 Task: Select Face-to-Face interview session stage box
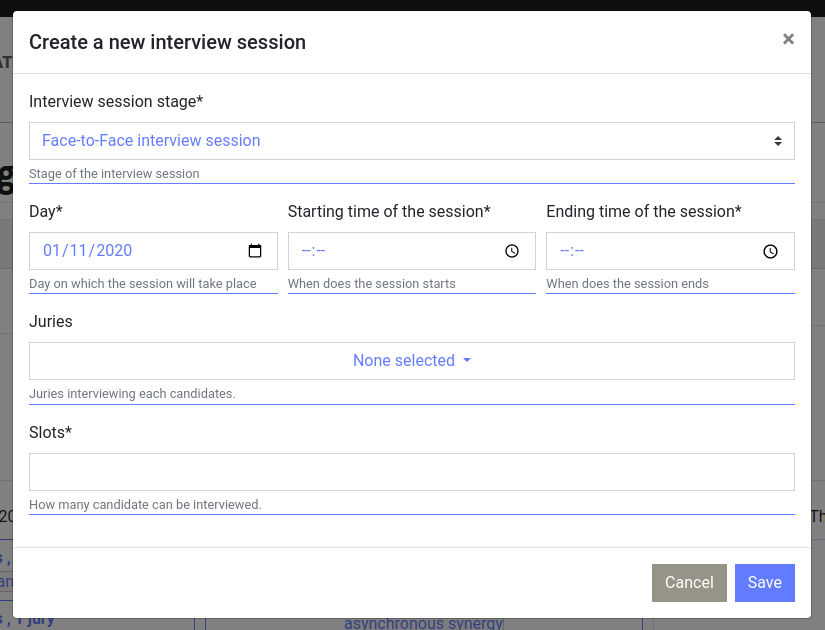(x=400, y=141)
